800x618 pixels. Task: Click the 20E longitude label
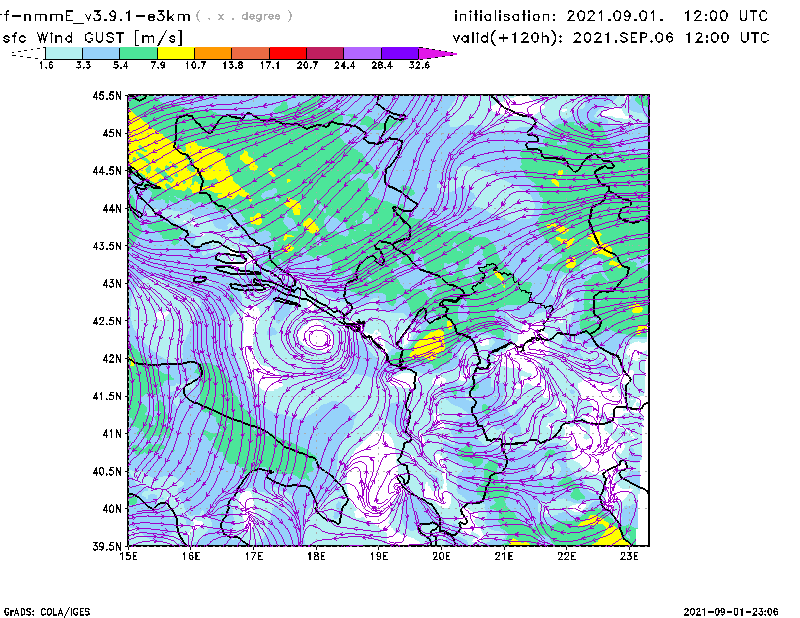[x=441, y=556]
